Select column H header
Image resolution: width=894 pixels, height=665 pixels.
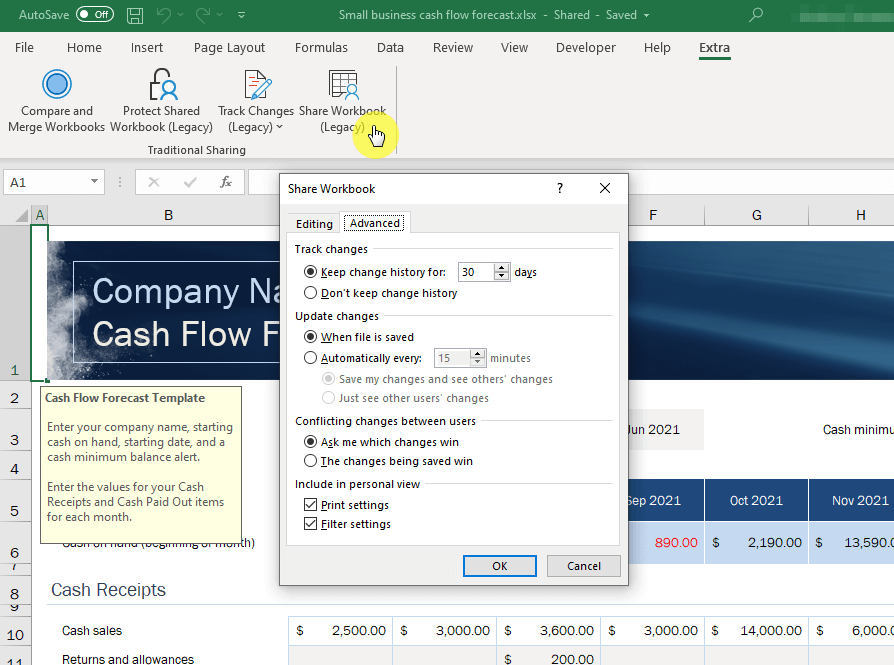(x=860, y=216)
